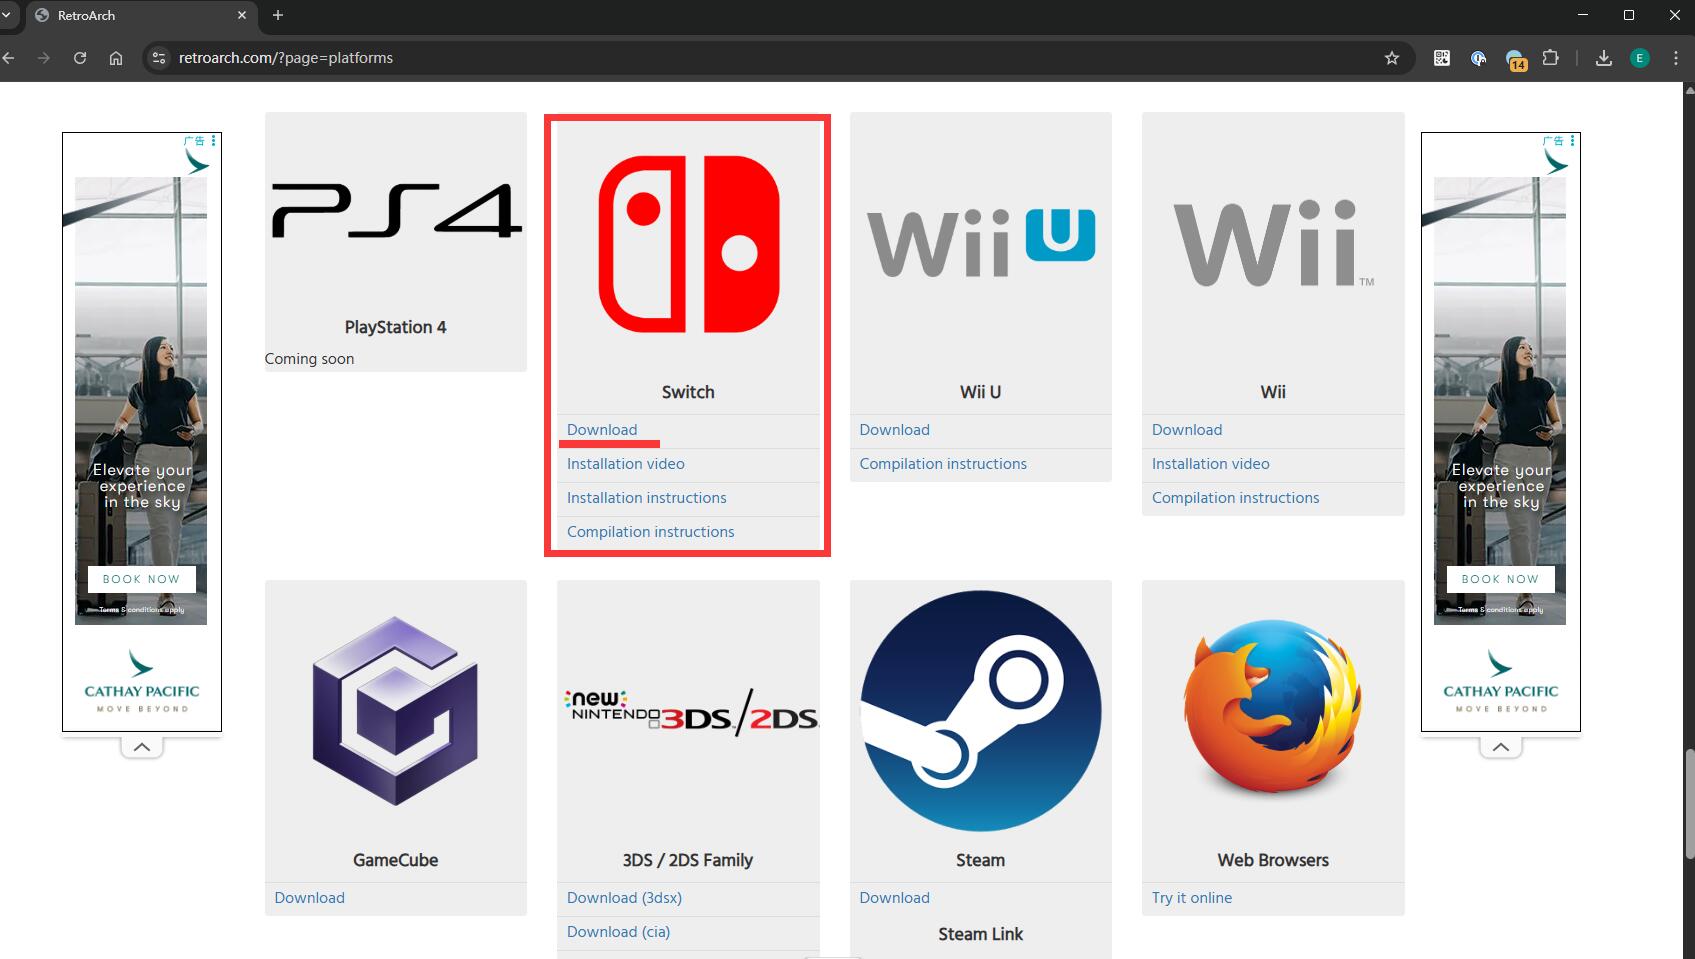The image size is (1695, 959).
Task: Open a new browser tab
Action: 278,15
